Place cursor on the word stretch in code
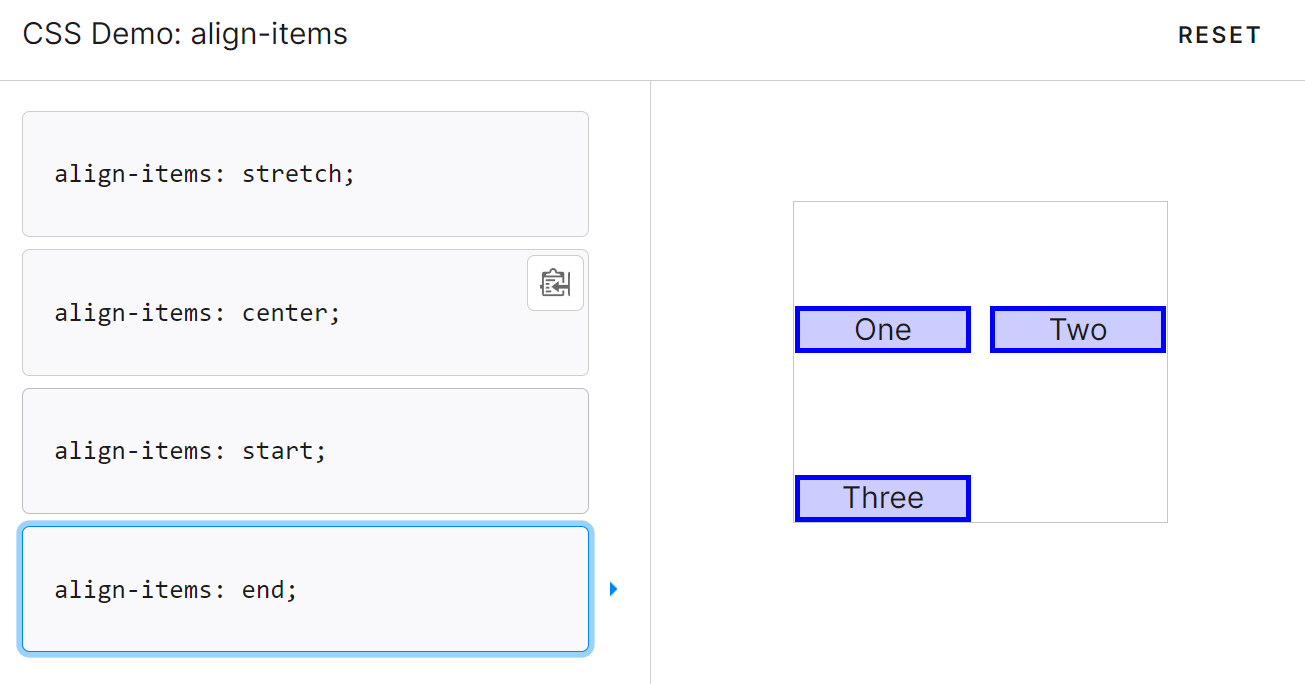1305x684 pixels. 292,174
